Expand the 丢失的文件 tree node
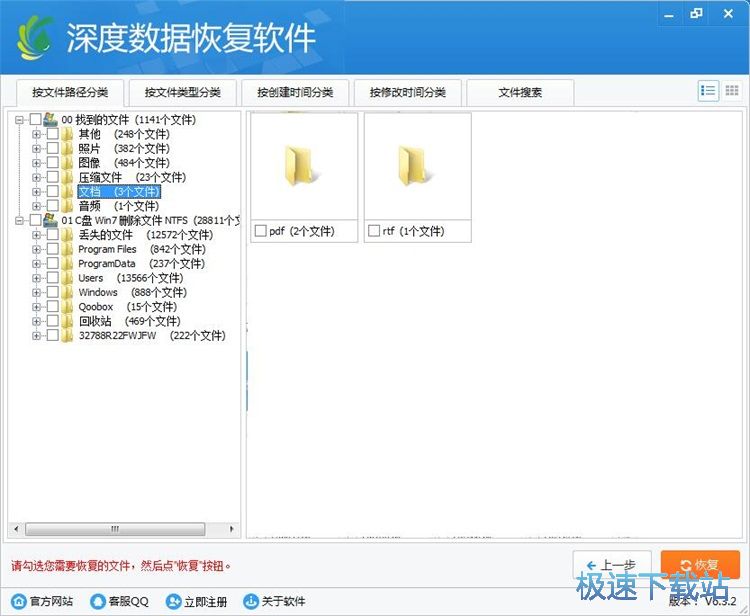This screenshot has height=616, width=750. pyautogui.click(x=36, y=235)
